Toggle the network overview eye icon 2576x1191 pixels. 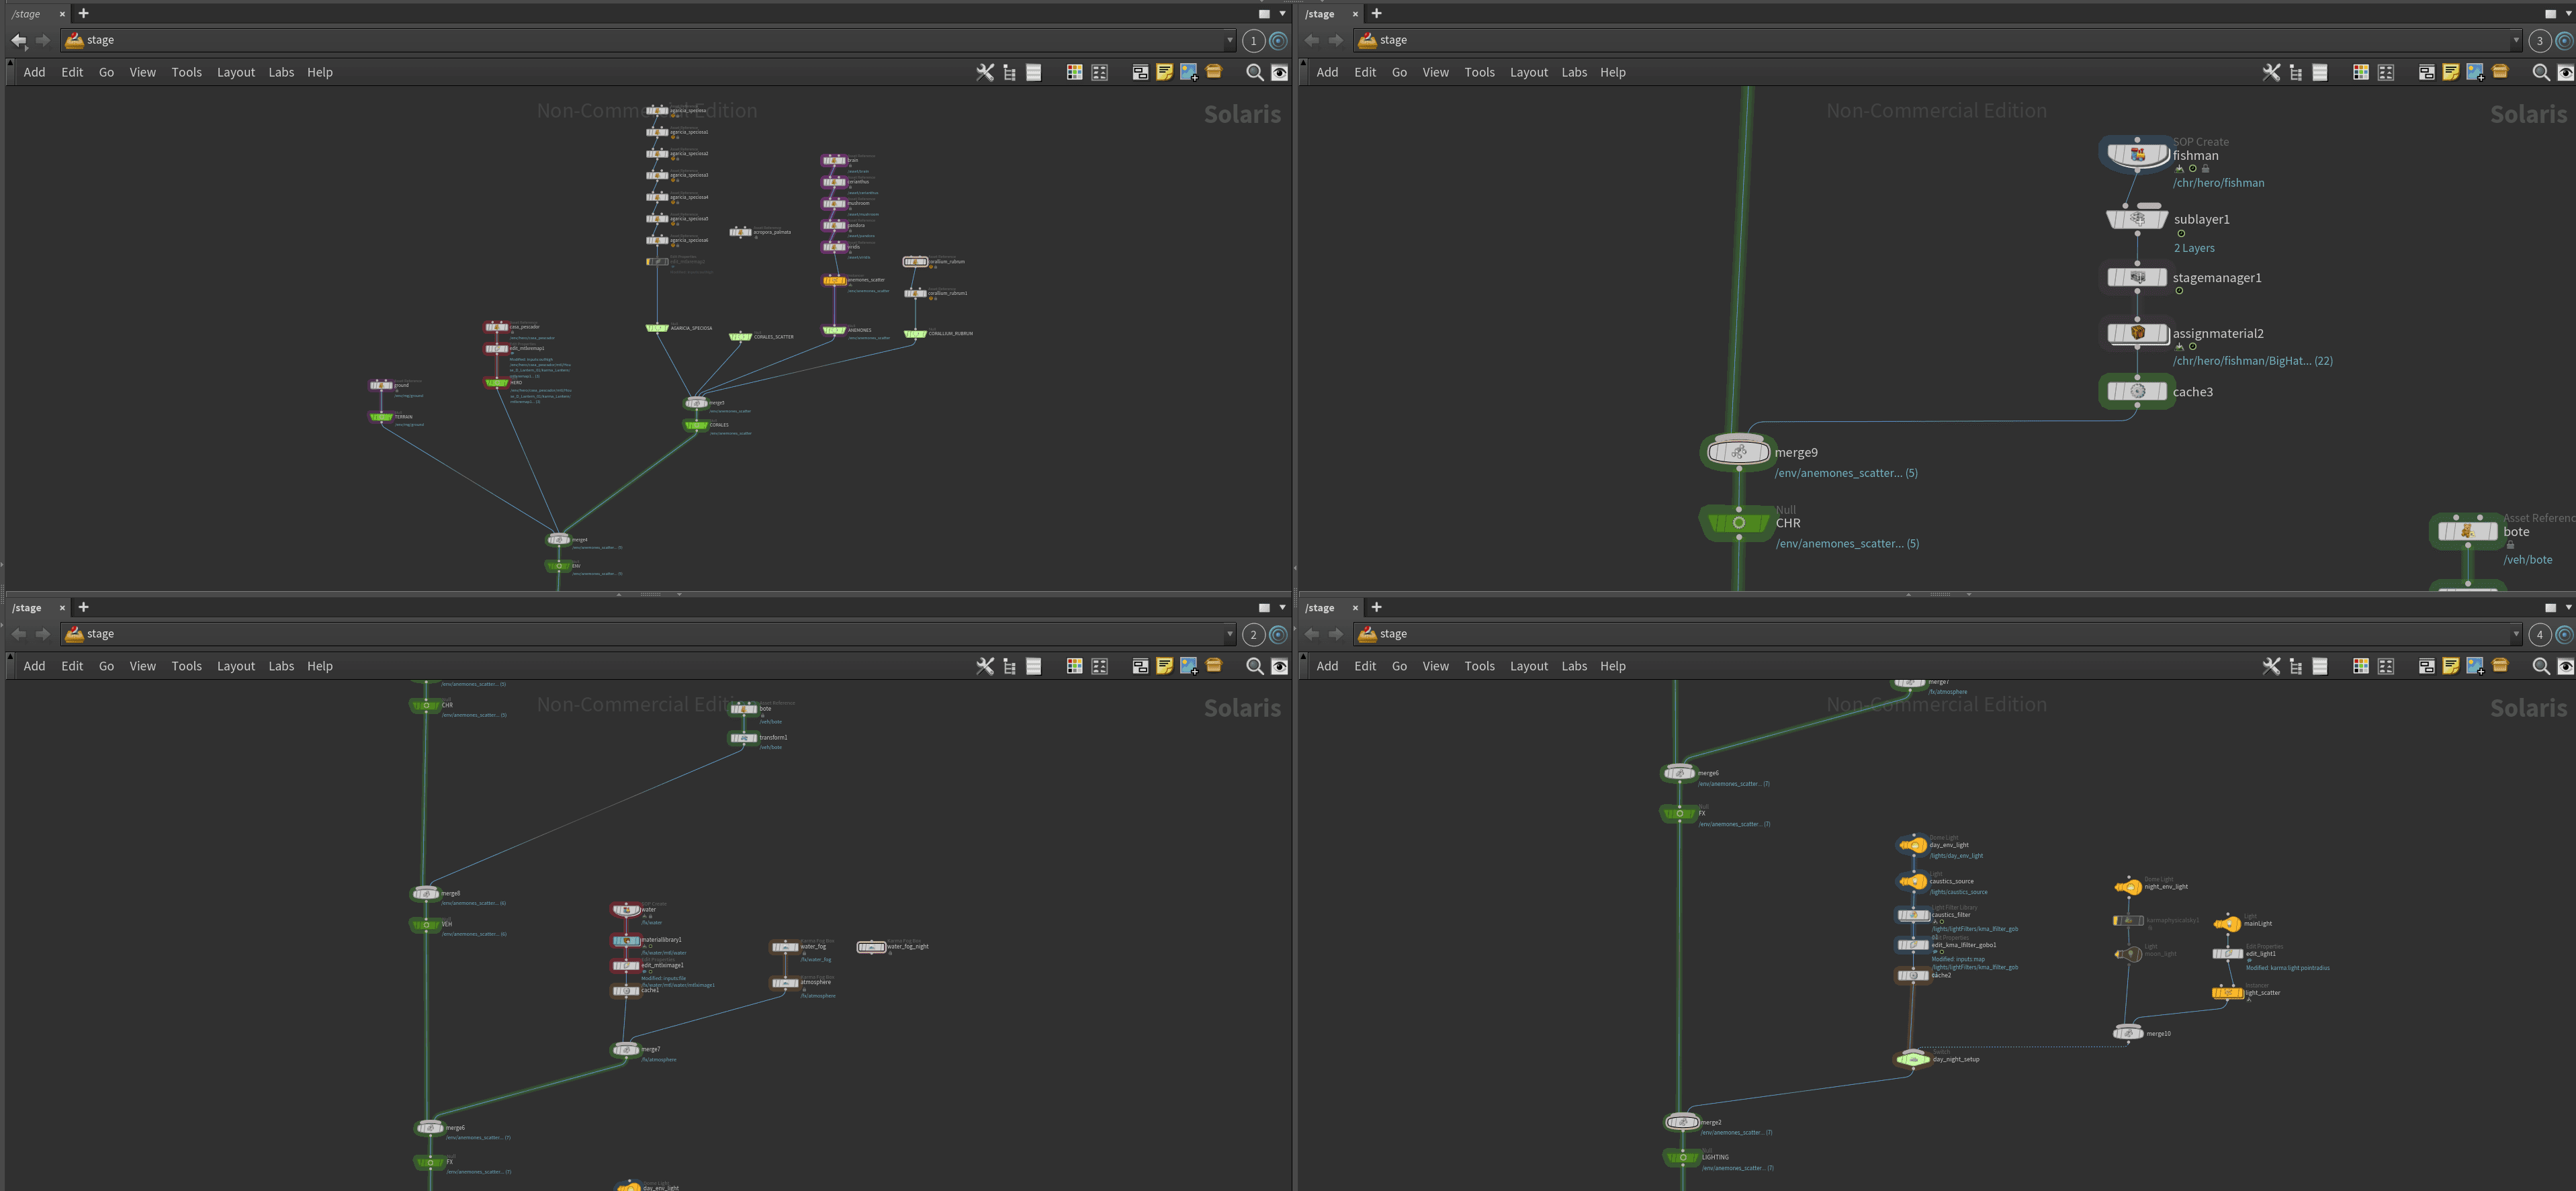tap(1280, 72)
